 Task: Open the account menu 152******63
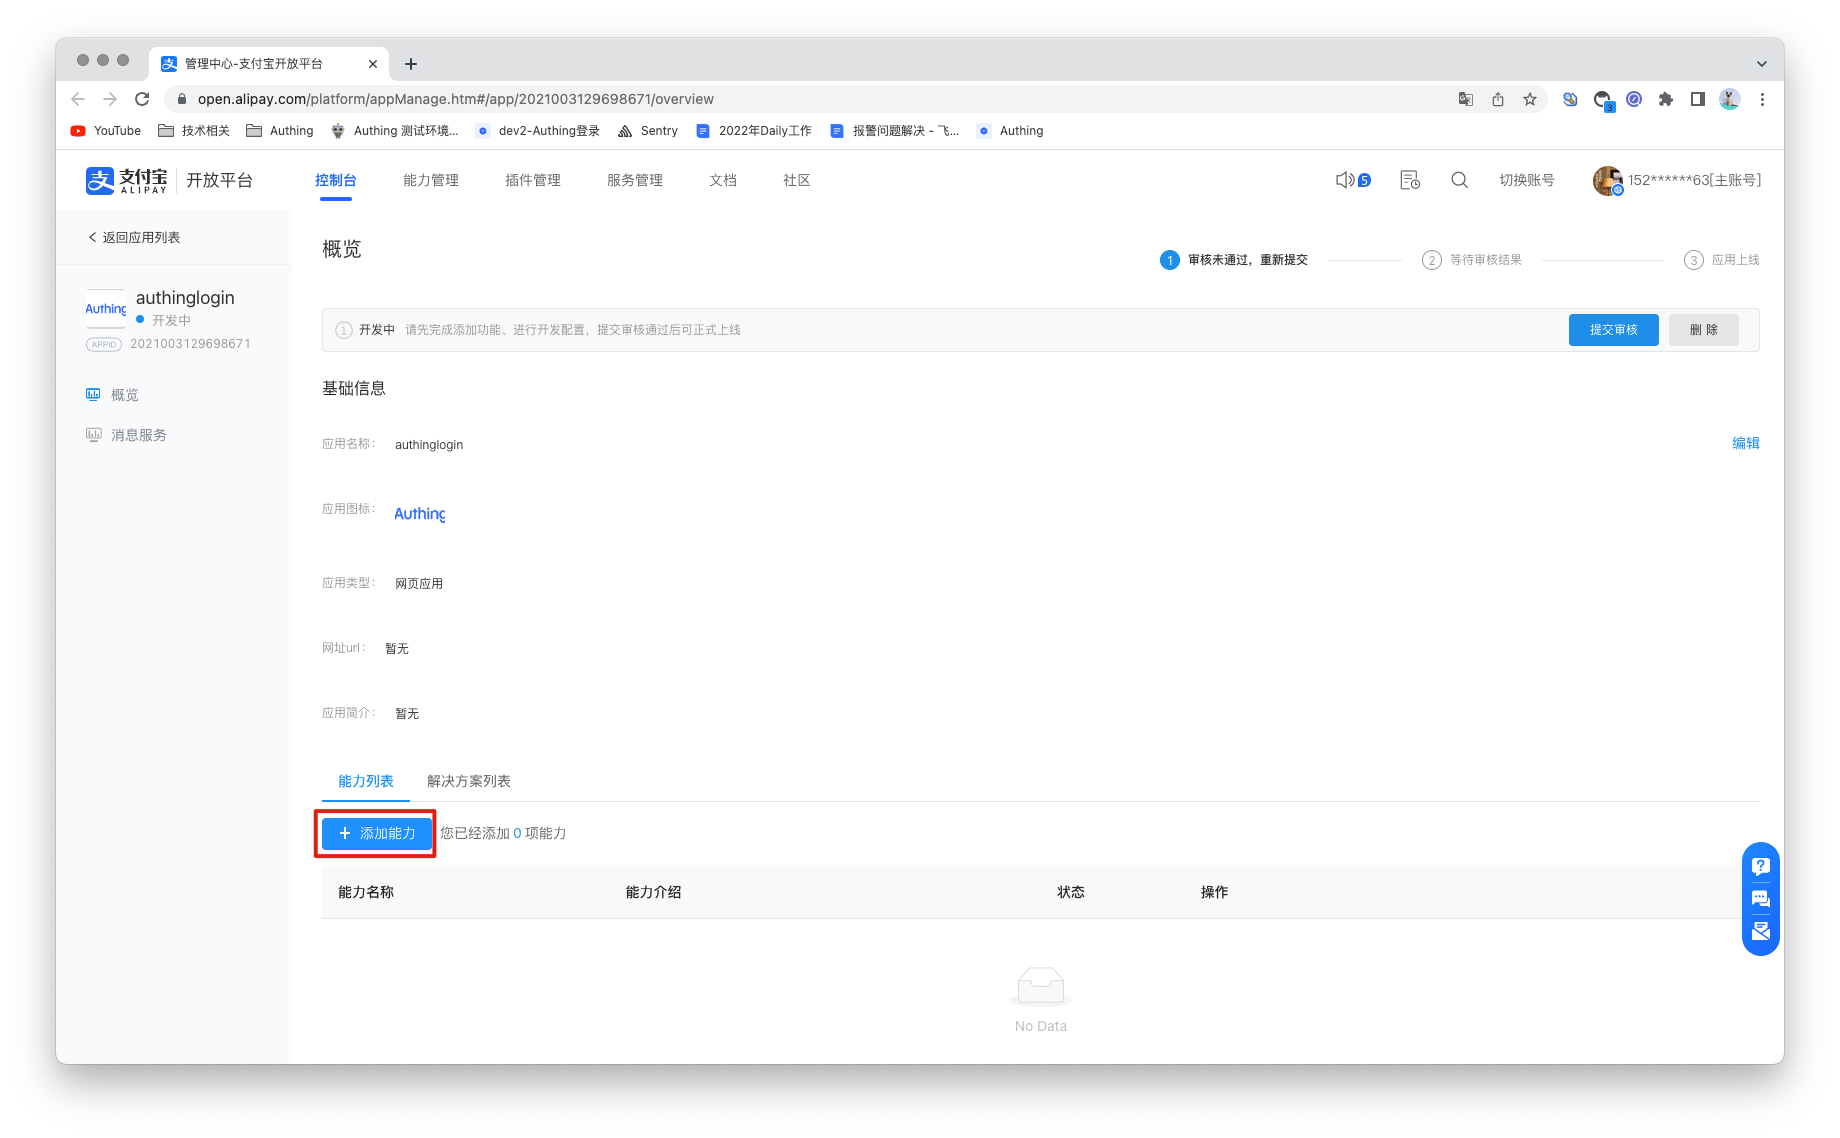[x=1677, y=180]
